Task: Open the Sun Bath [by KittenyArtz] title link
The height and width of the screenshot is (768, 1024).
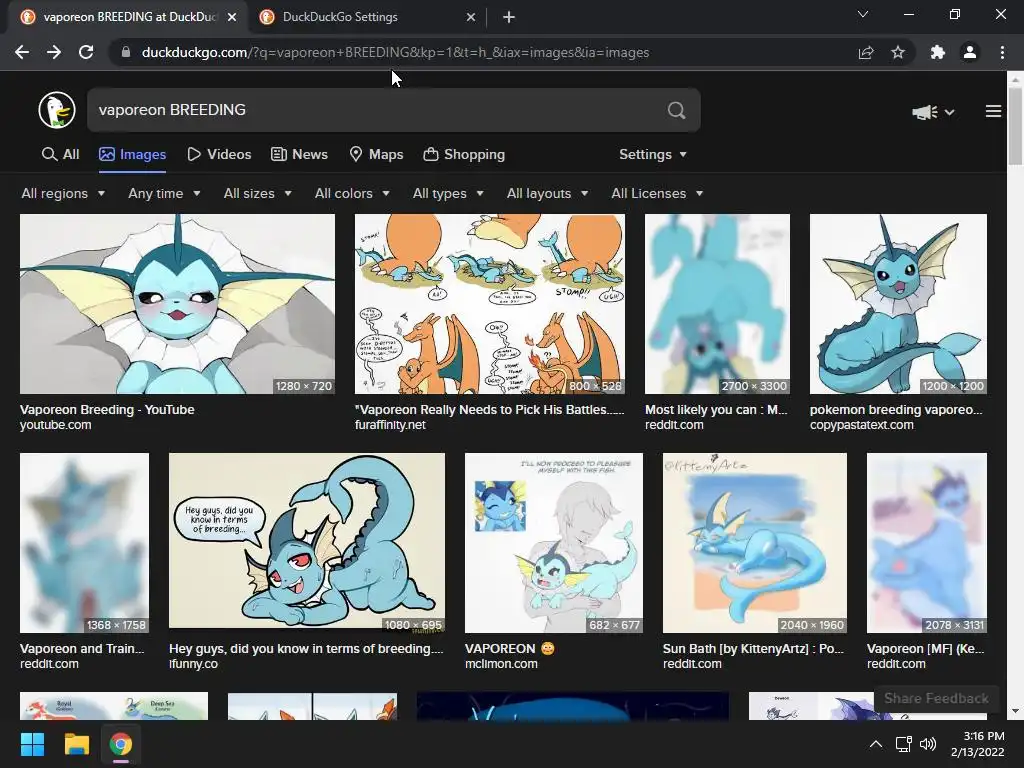Action: coord(753,648)
